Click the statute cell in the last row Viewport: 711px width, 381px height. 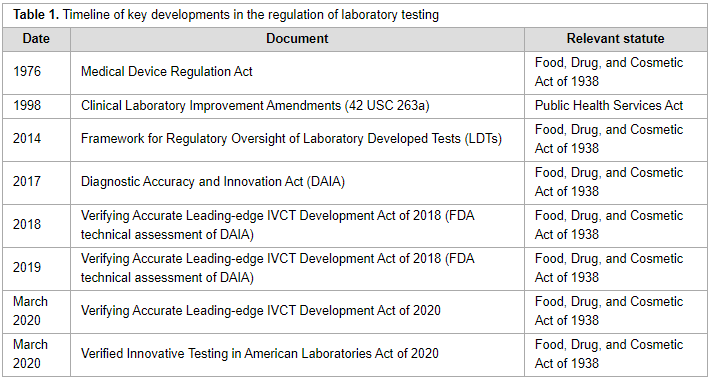coord(615,354)
